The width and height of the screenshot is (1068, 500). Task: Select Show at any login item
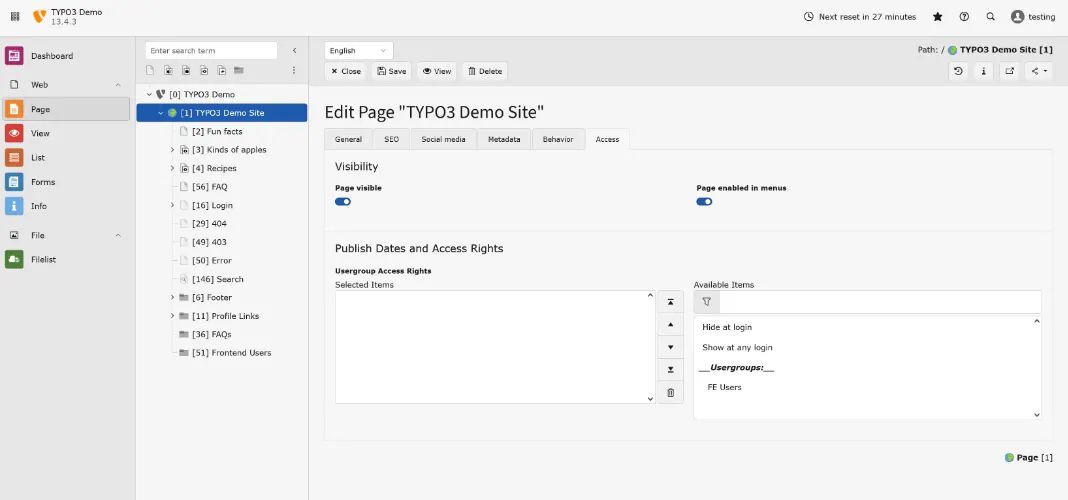(x=737, y=347)
